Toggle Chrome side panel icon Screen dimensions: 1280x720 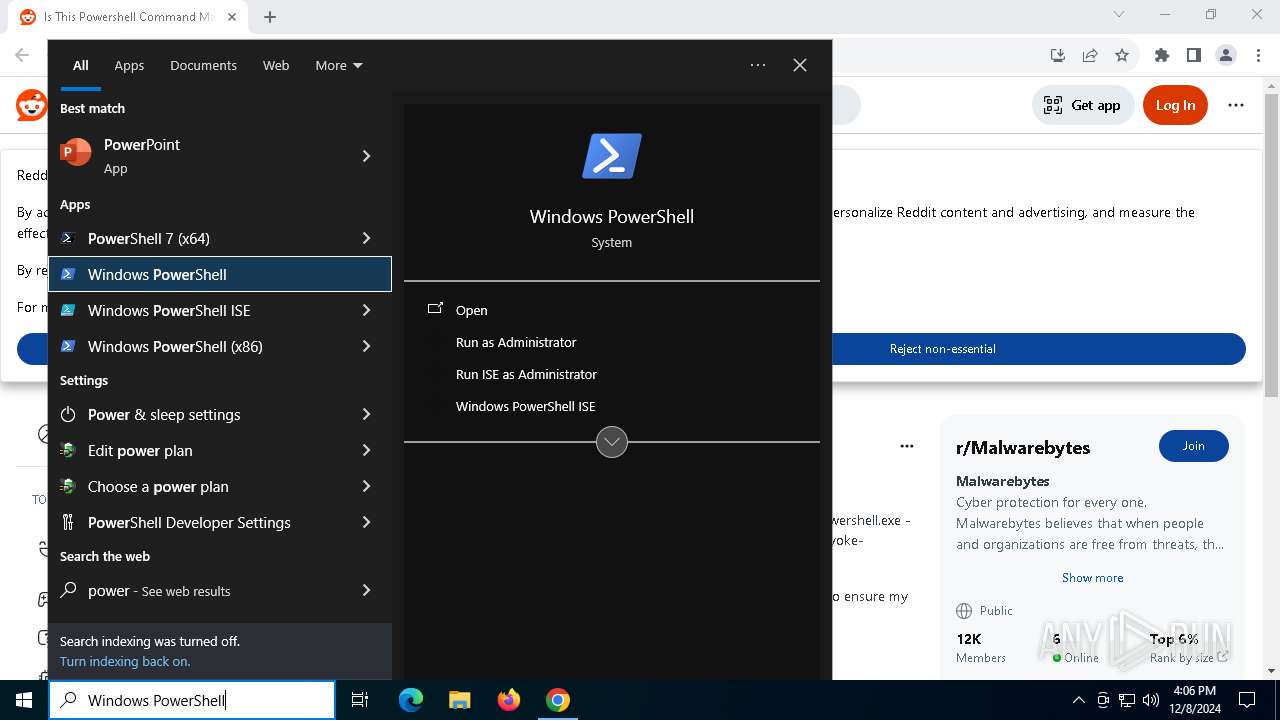(x=1194, y=56)
